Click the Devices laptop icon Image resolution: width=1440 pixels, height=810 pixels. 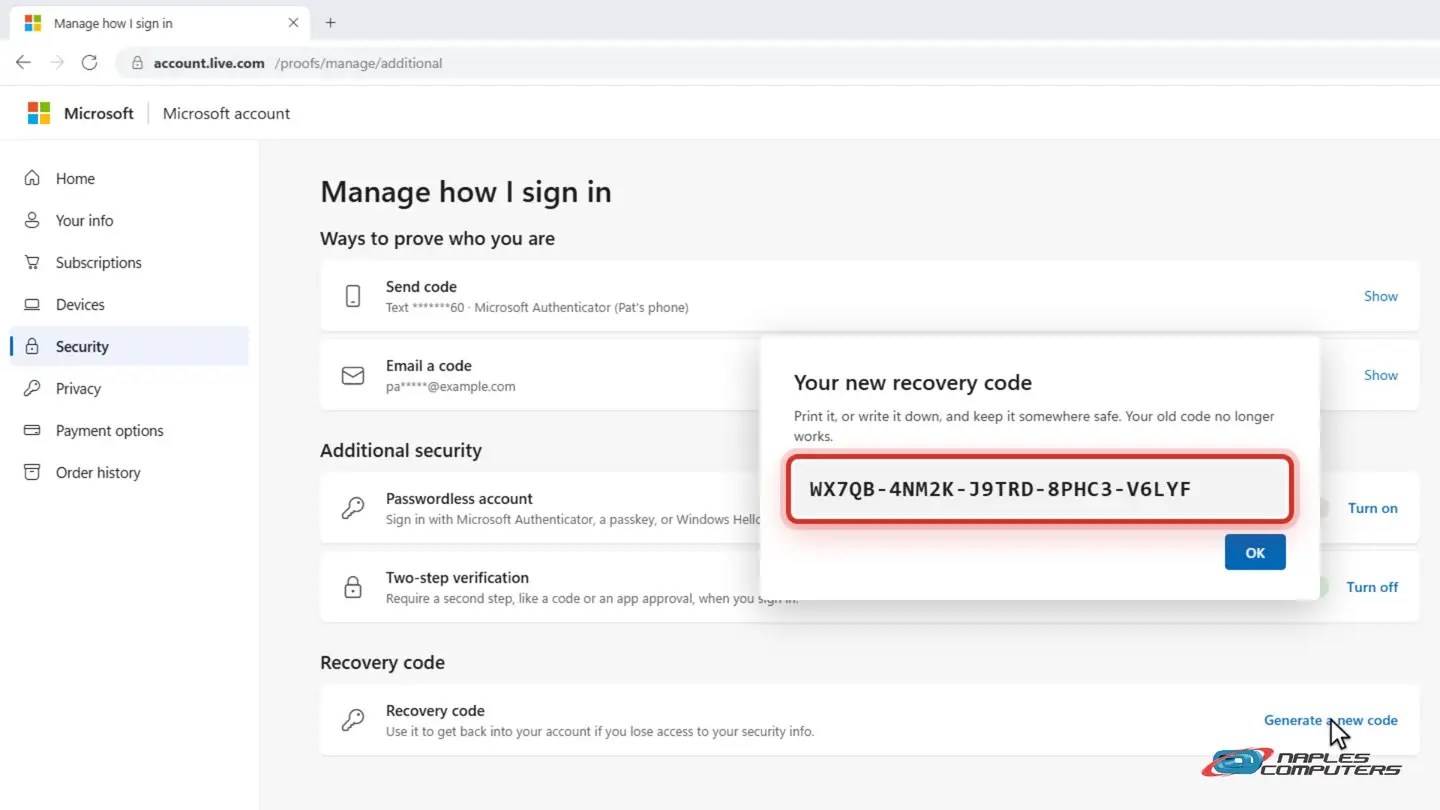click(x=32, y=304)
